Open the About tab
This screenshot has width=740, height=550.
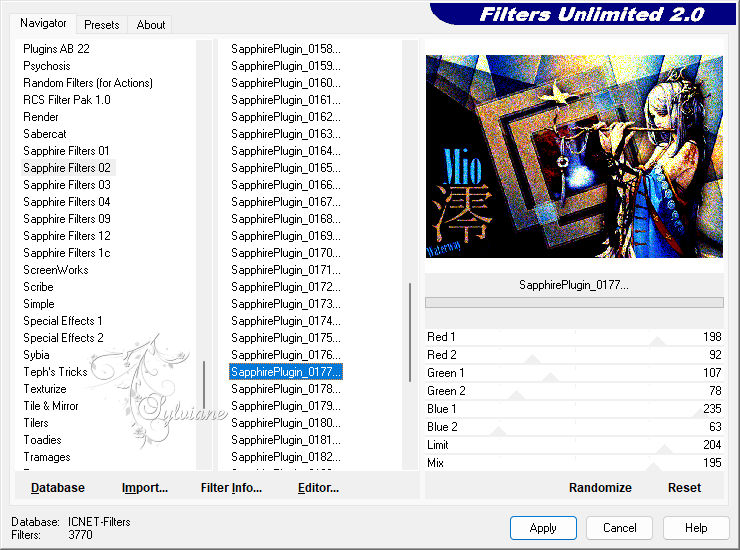151,25
